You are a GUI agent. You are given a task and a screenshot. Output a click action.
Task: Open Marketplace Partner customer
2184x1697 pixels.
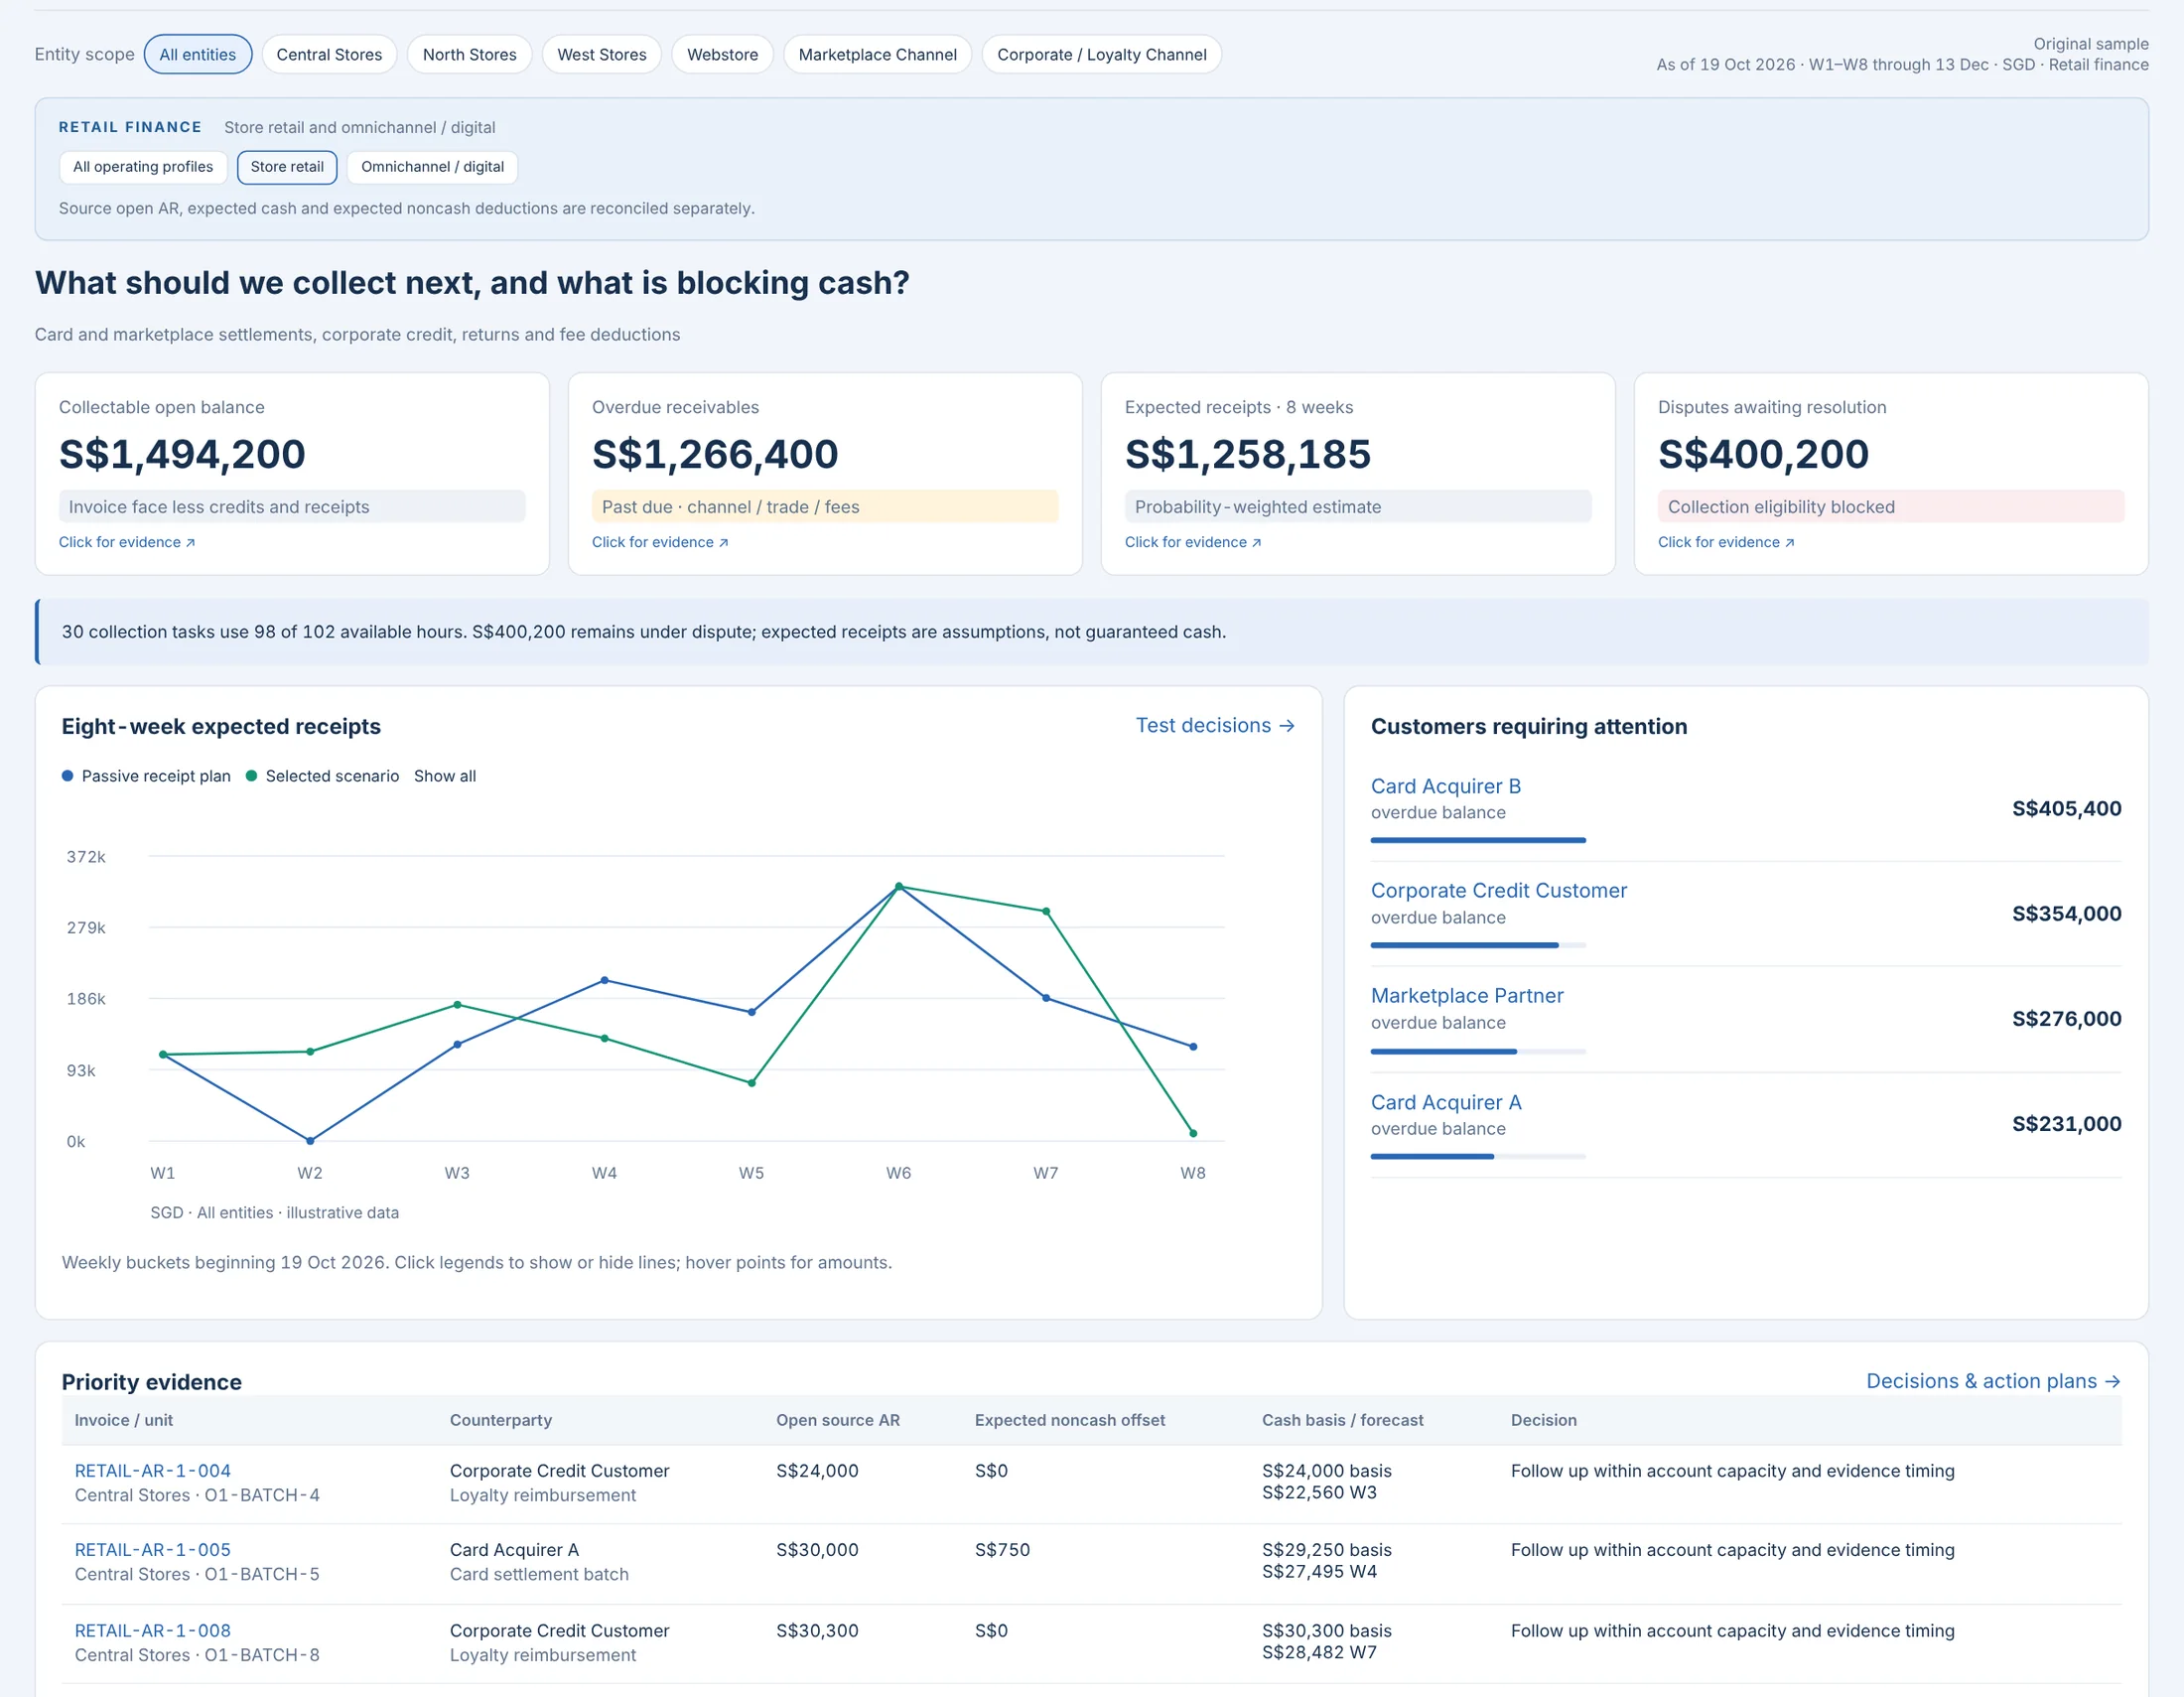(x=1466, y=995)
